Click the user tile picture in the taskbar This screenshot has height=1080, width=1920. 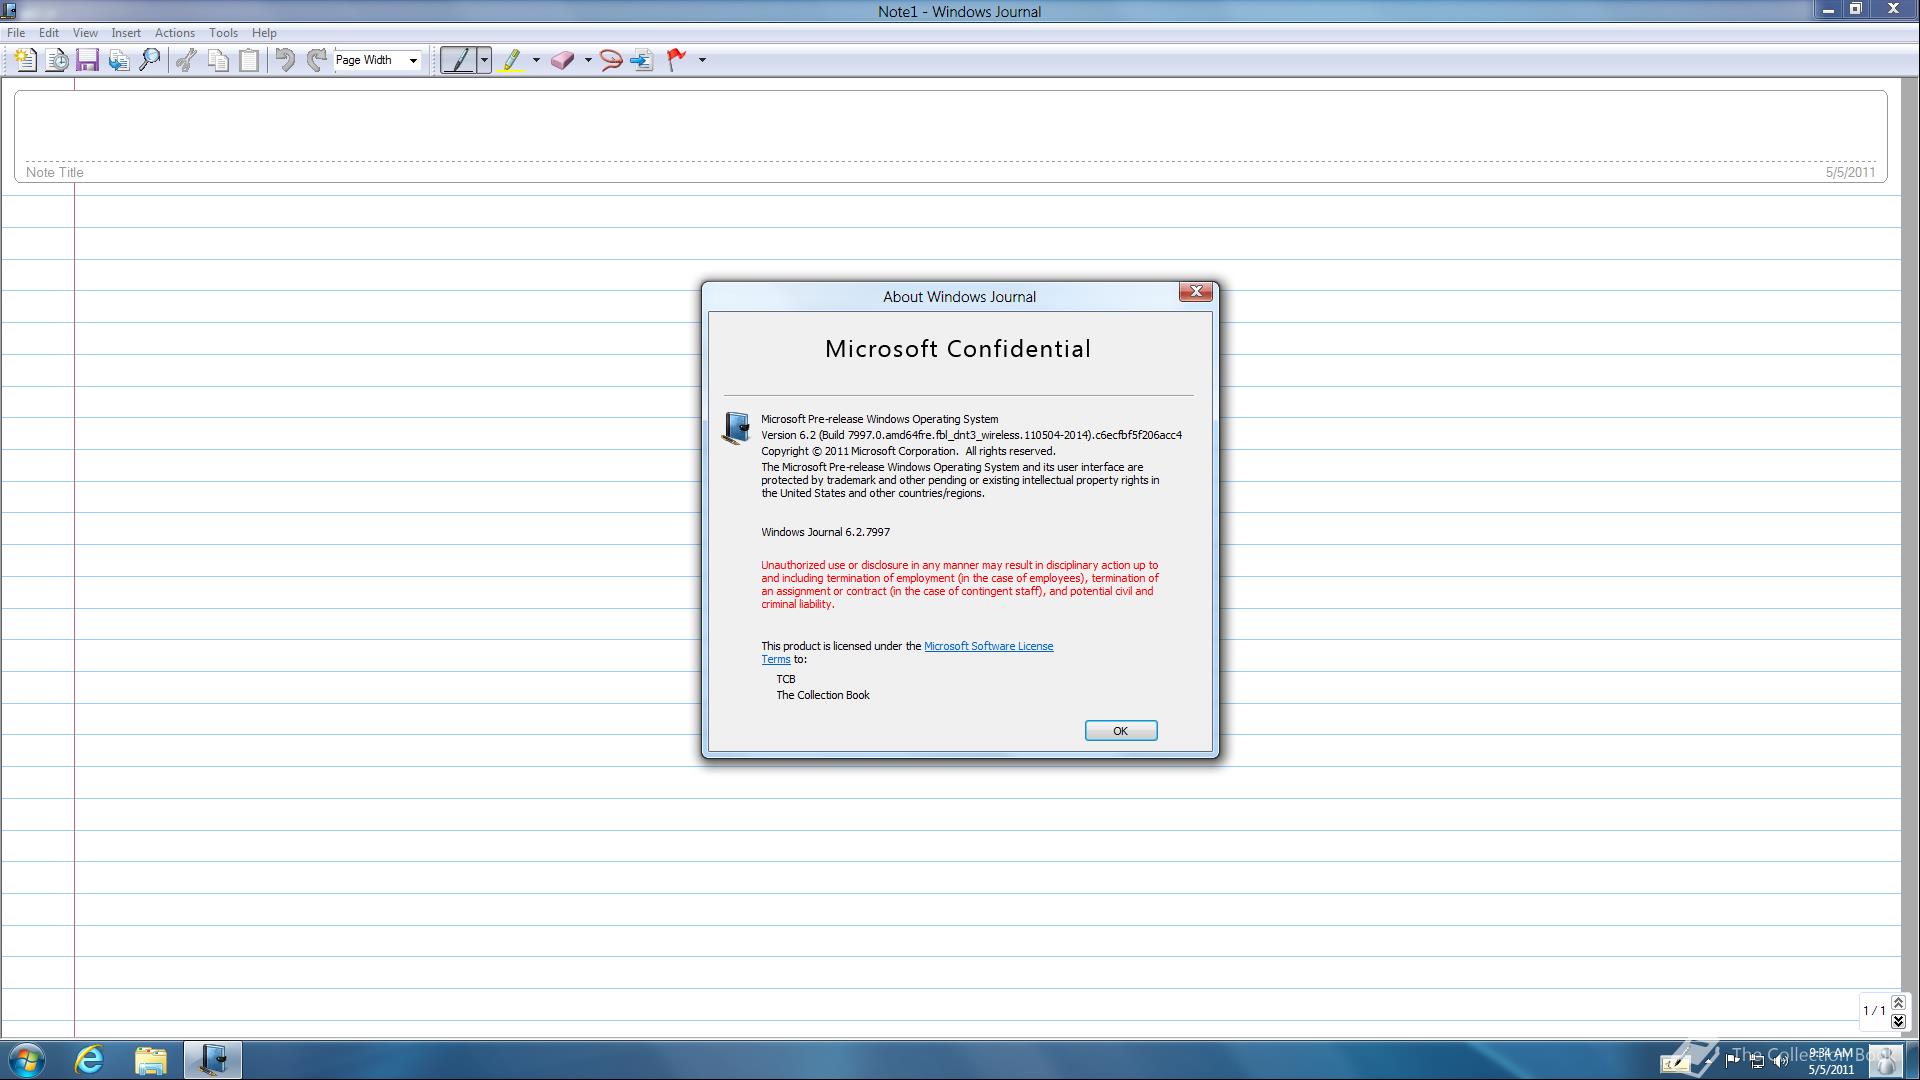(x=1886, y=1060)
